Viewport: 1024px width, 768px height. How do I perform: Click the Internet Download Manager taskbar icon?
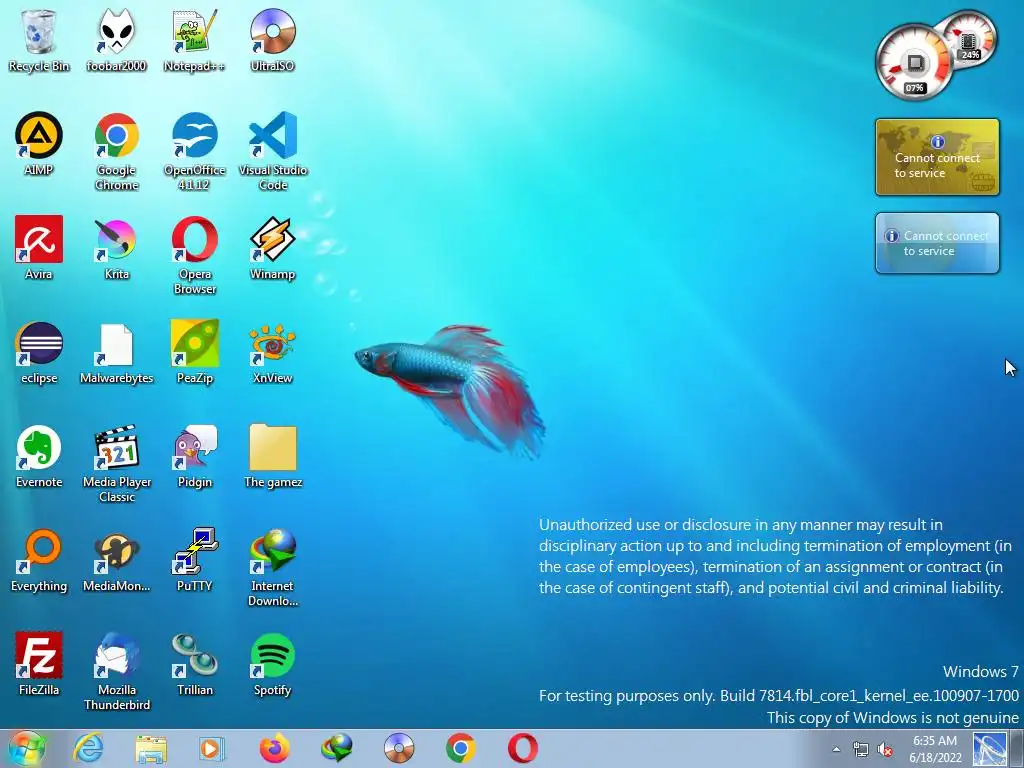[337, 748]
